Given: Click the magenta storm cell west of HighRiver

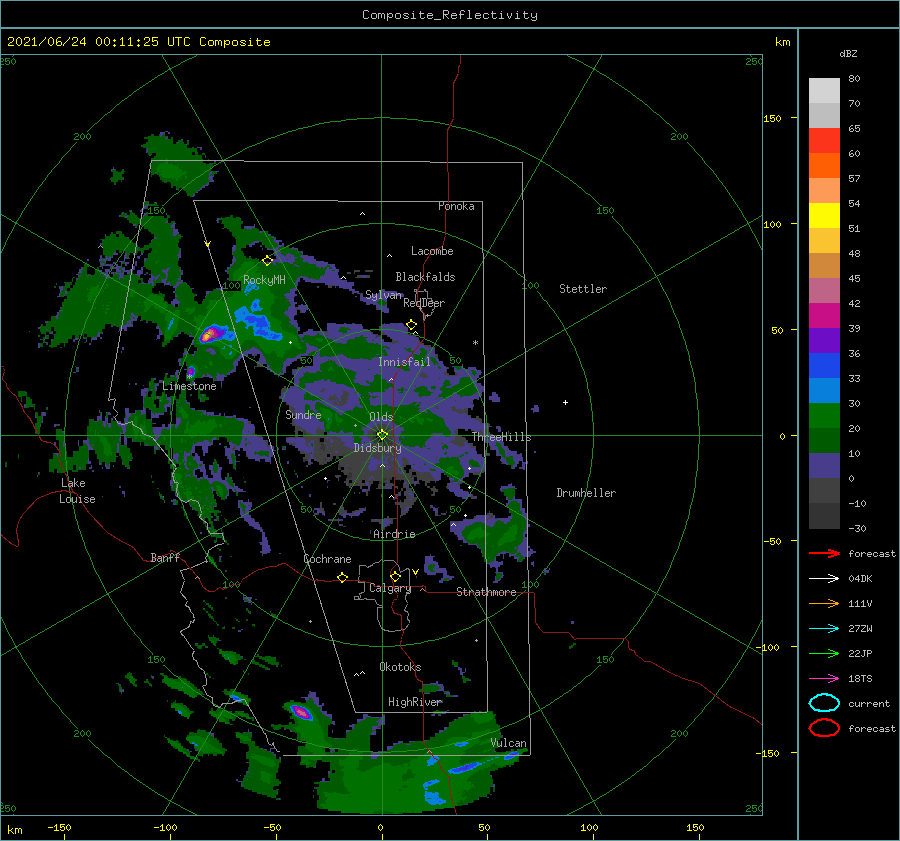Looking at the screenshot, I should pyautogui.click(x=301, y=712).
